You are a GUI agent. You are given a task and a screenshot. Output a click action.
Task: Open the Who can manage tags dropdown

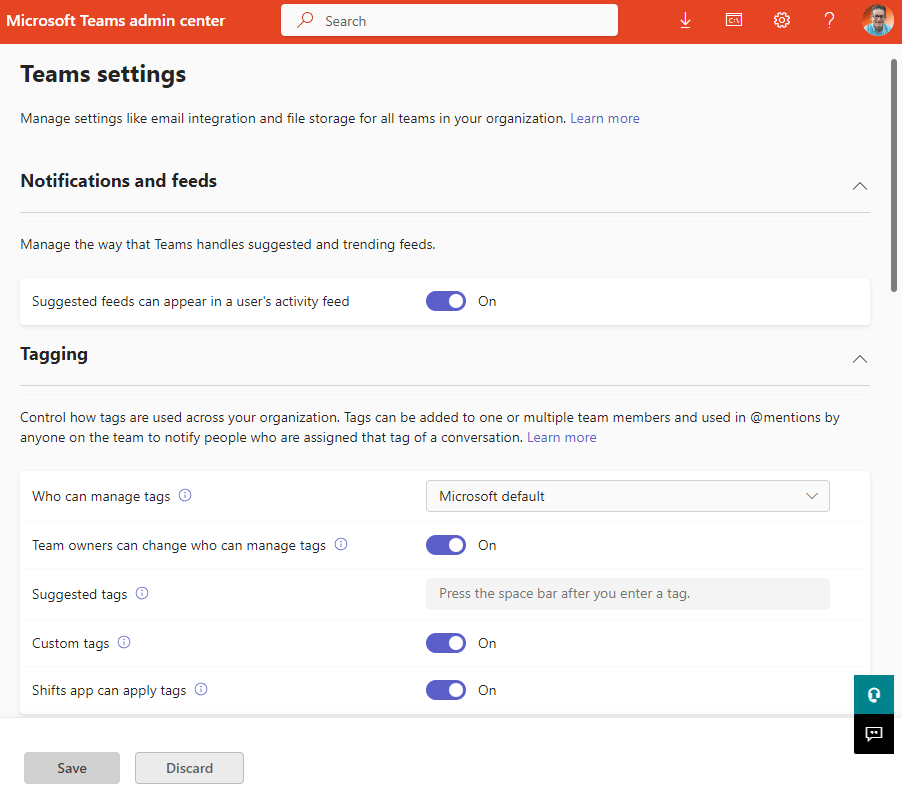(x=627, y=495)
